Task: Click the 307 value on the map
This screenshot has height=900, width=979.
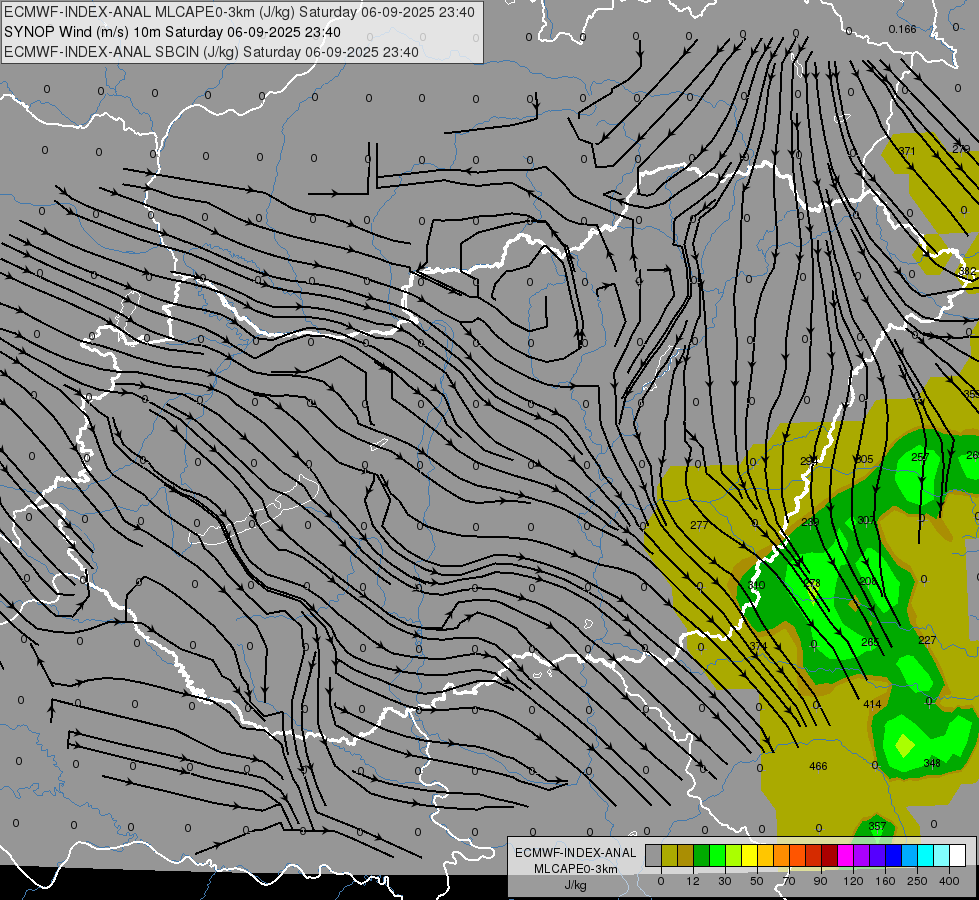Action: [x=866, y=520]
